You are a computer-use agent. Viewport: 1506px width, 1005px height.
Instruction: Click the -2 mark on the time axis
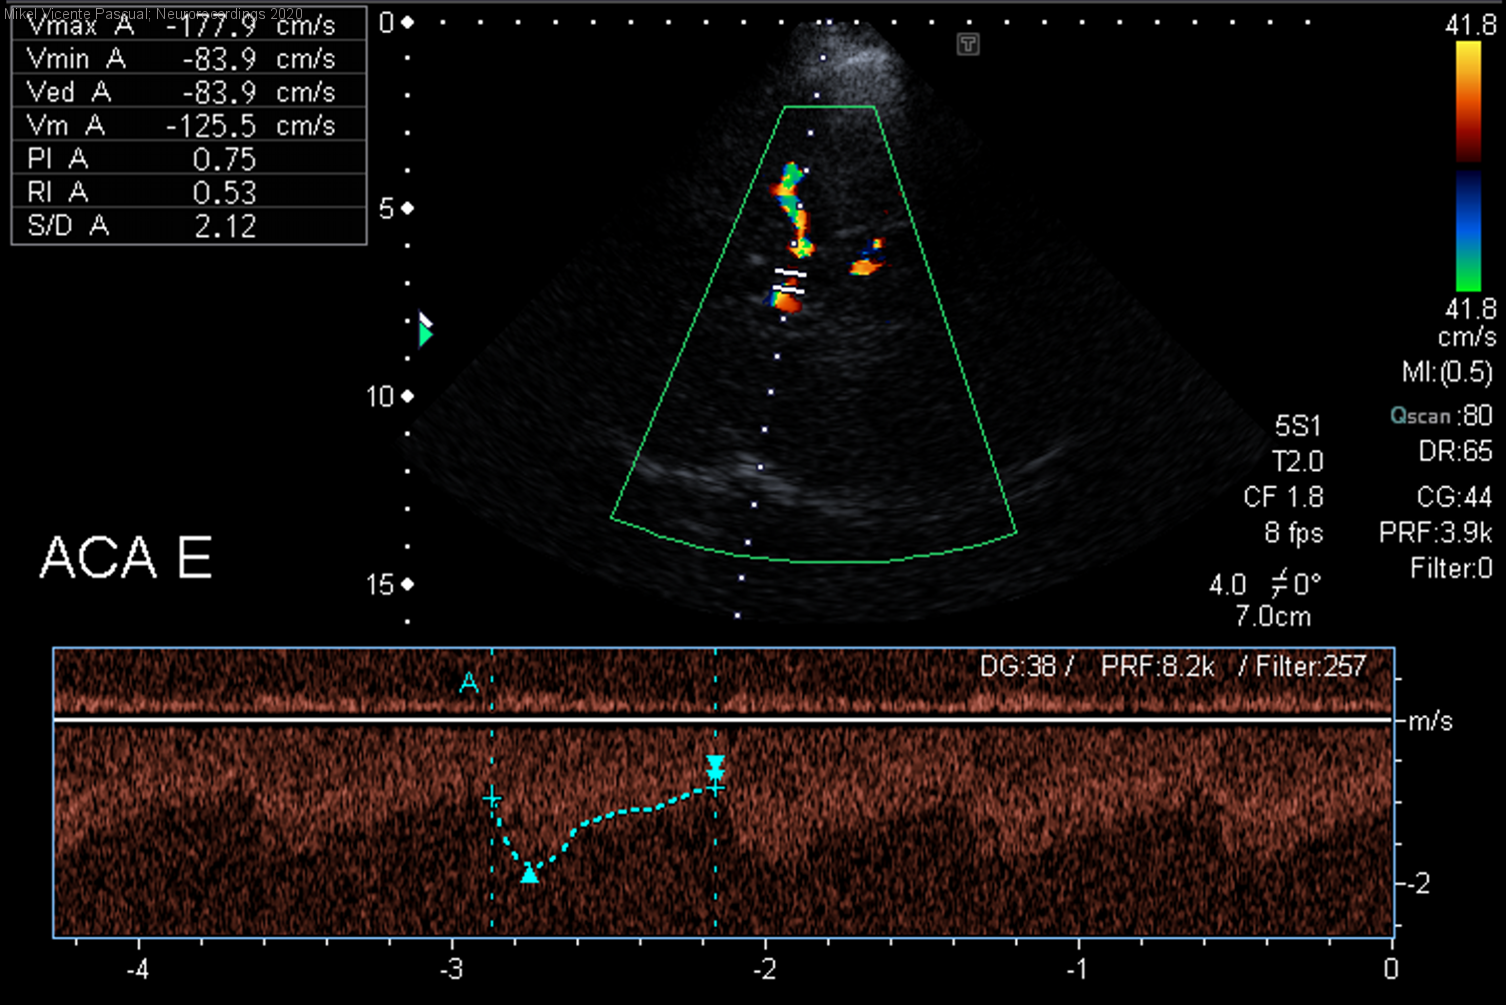click(765, 969)
